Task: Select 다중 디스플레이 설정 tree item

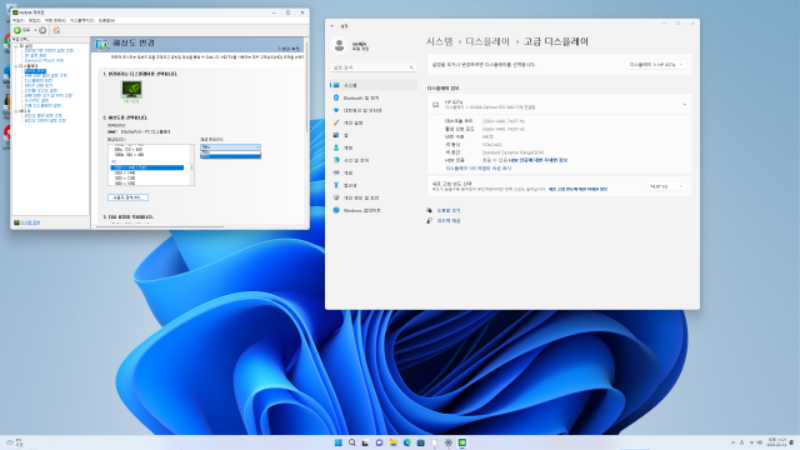Action: point(43,106)
